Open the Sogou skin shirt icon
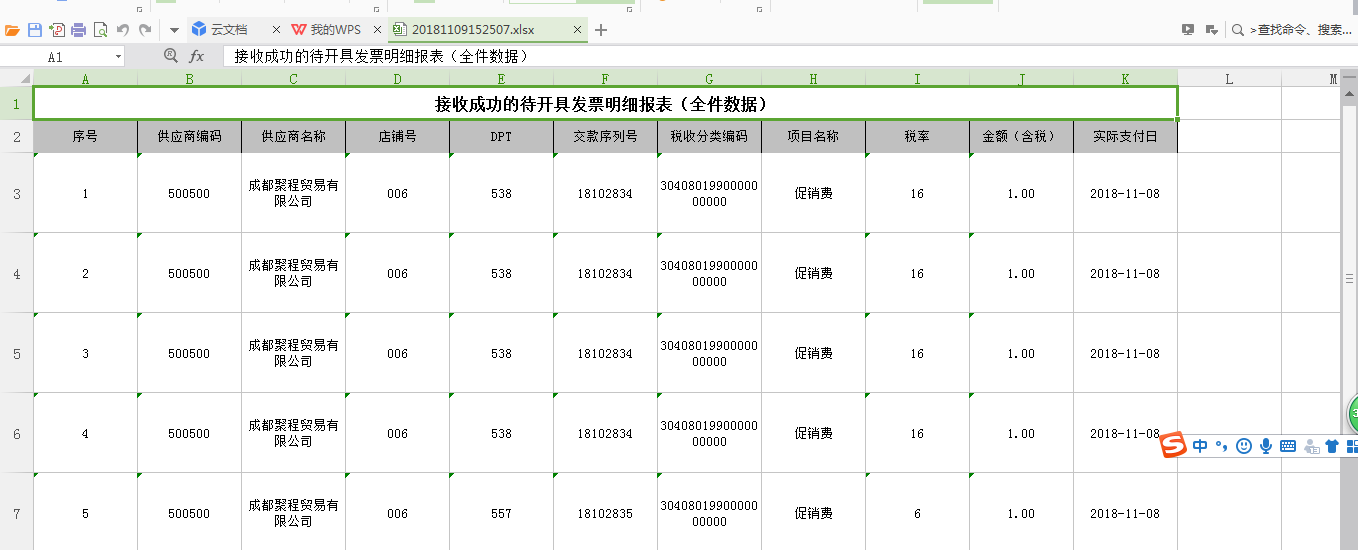 (x=1332, y=446)
